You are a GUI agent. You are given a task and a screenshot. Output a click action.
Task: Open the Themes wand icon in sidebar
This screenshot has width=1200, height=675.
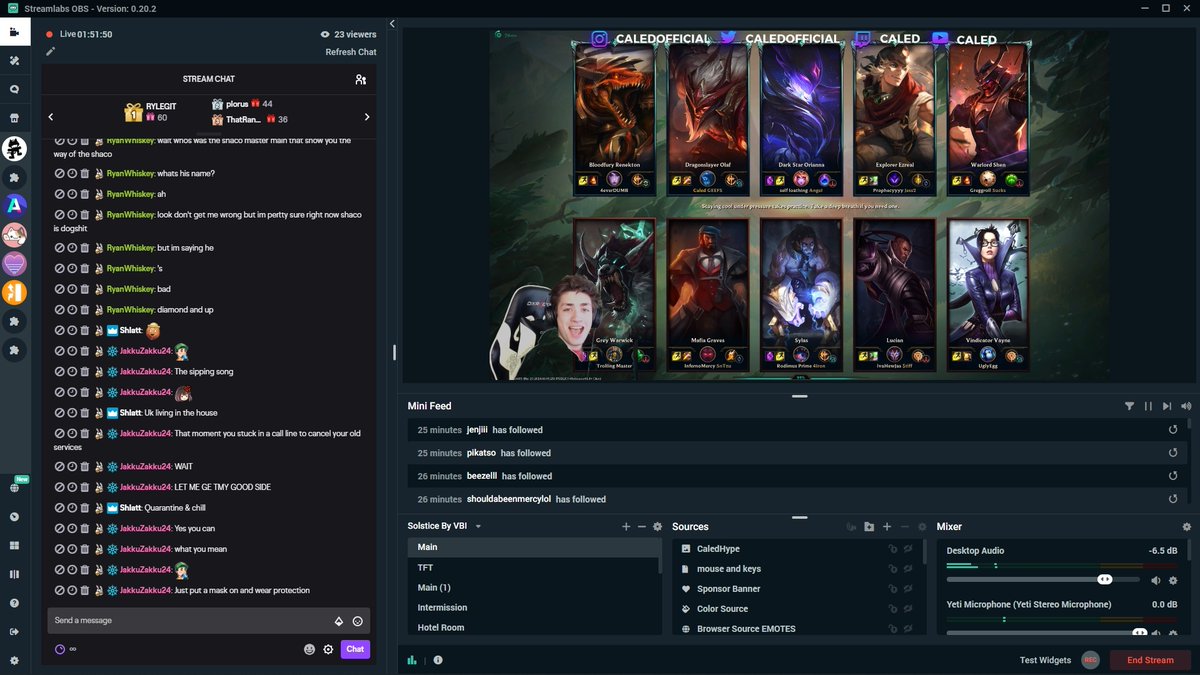click(x=14, y=61)
